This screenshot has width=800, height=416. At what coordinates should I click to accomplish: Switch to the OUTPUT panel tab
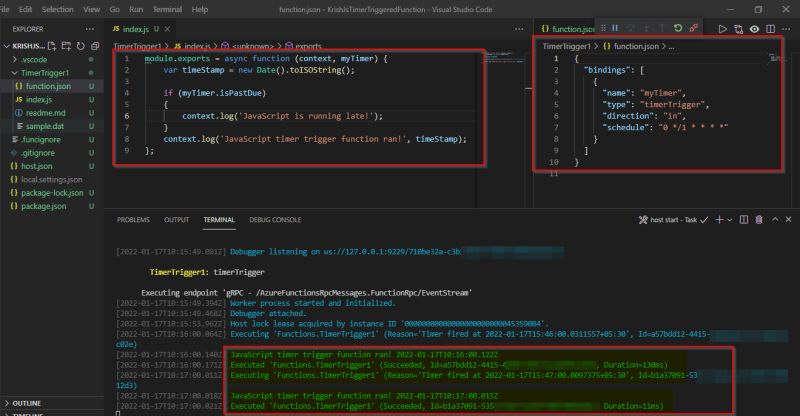177,220
